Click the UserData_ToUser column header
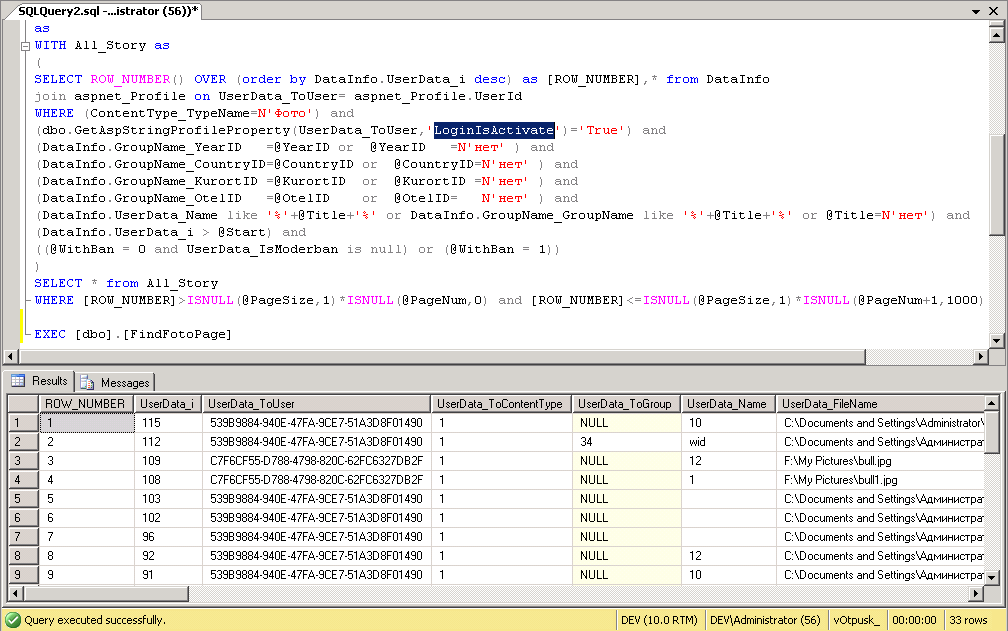The width and height of the screenshot is (1008, 631). pos(316,404)
